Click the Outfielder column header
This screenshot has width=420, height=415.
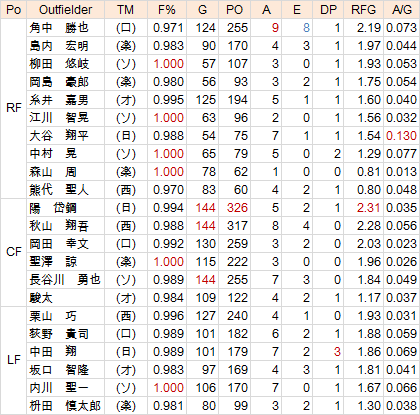65,10
